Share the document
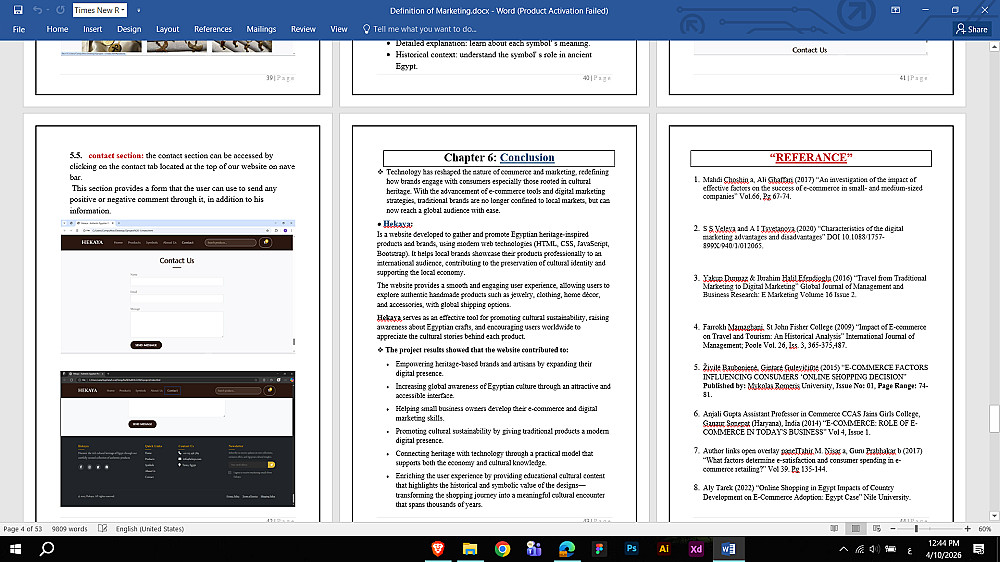This screenshot has width=1000, height=562. pyautogui.click(x=971, y=29)
